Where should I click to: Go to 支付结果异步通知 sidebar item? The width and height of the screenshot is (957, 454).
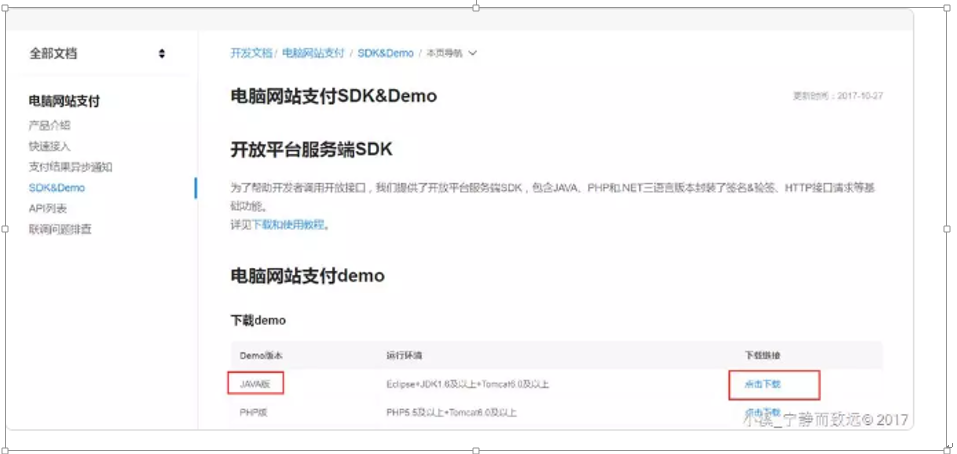tap(70, 167)
